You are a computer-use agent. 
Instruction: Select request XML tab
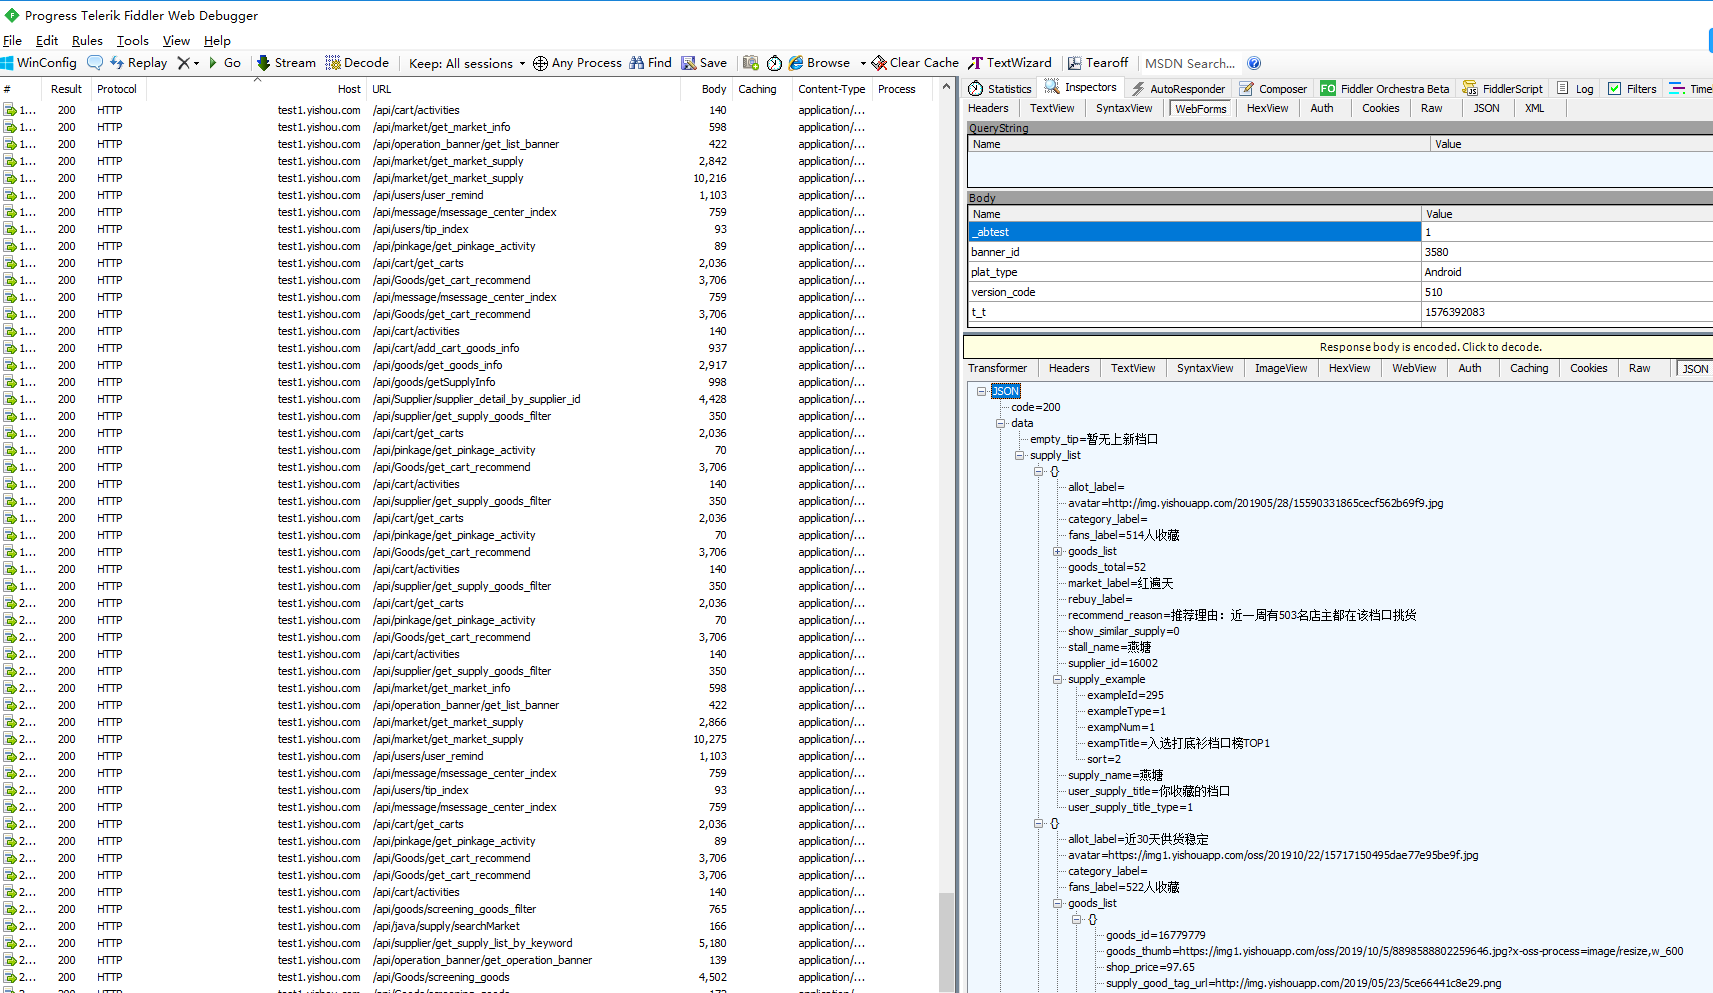tap(1534, 108)
